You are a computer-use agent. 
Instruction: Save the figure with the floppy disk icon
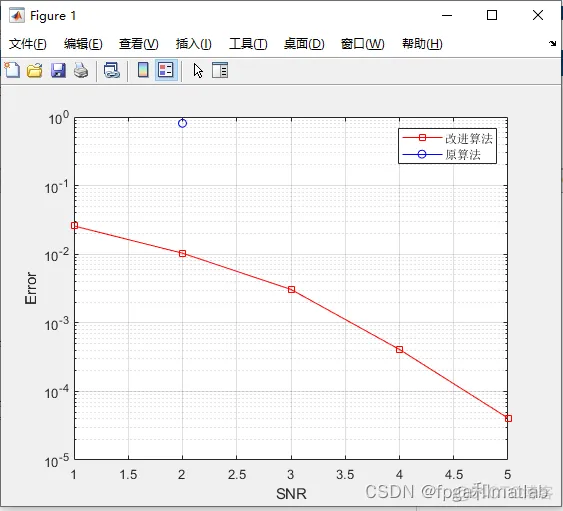coord(58,70)
